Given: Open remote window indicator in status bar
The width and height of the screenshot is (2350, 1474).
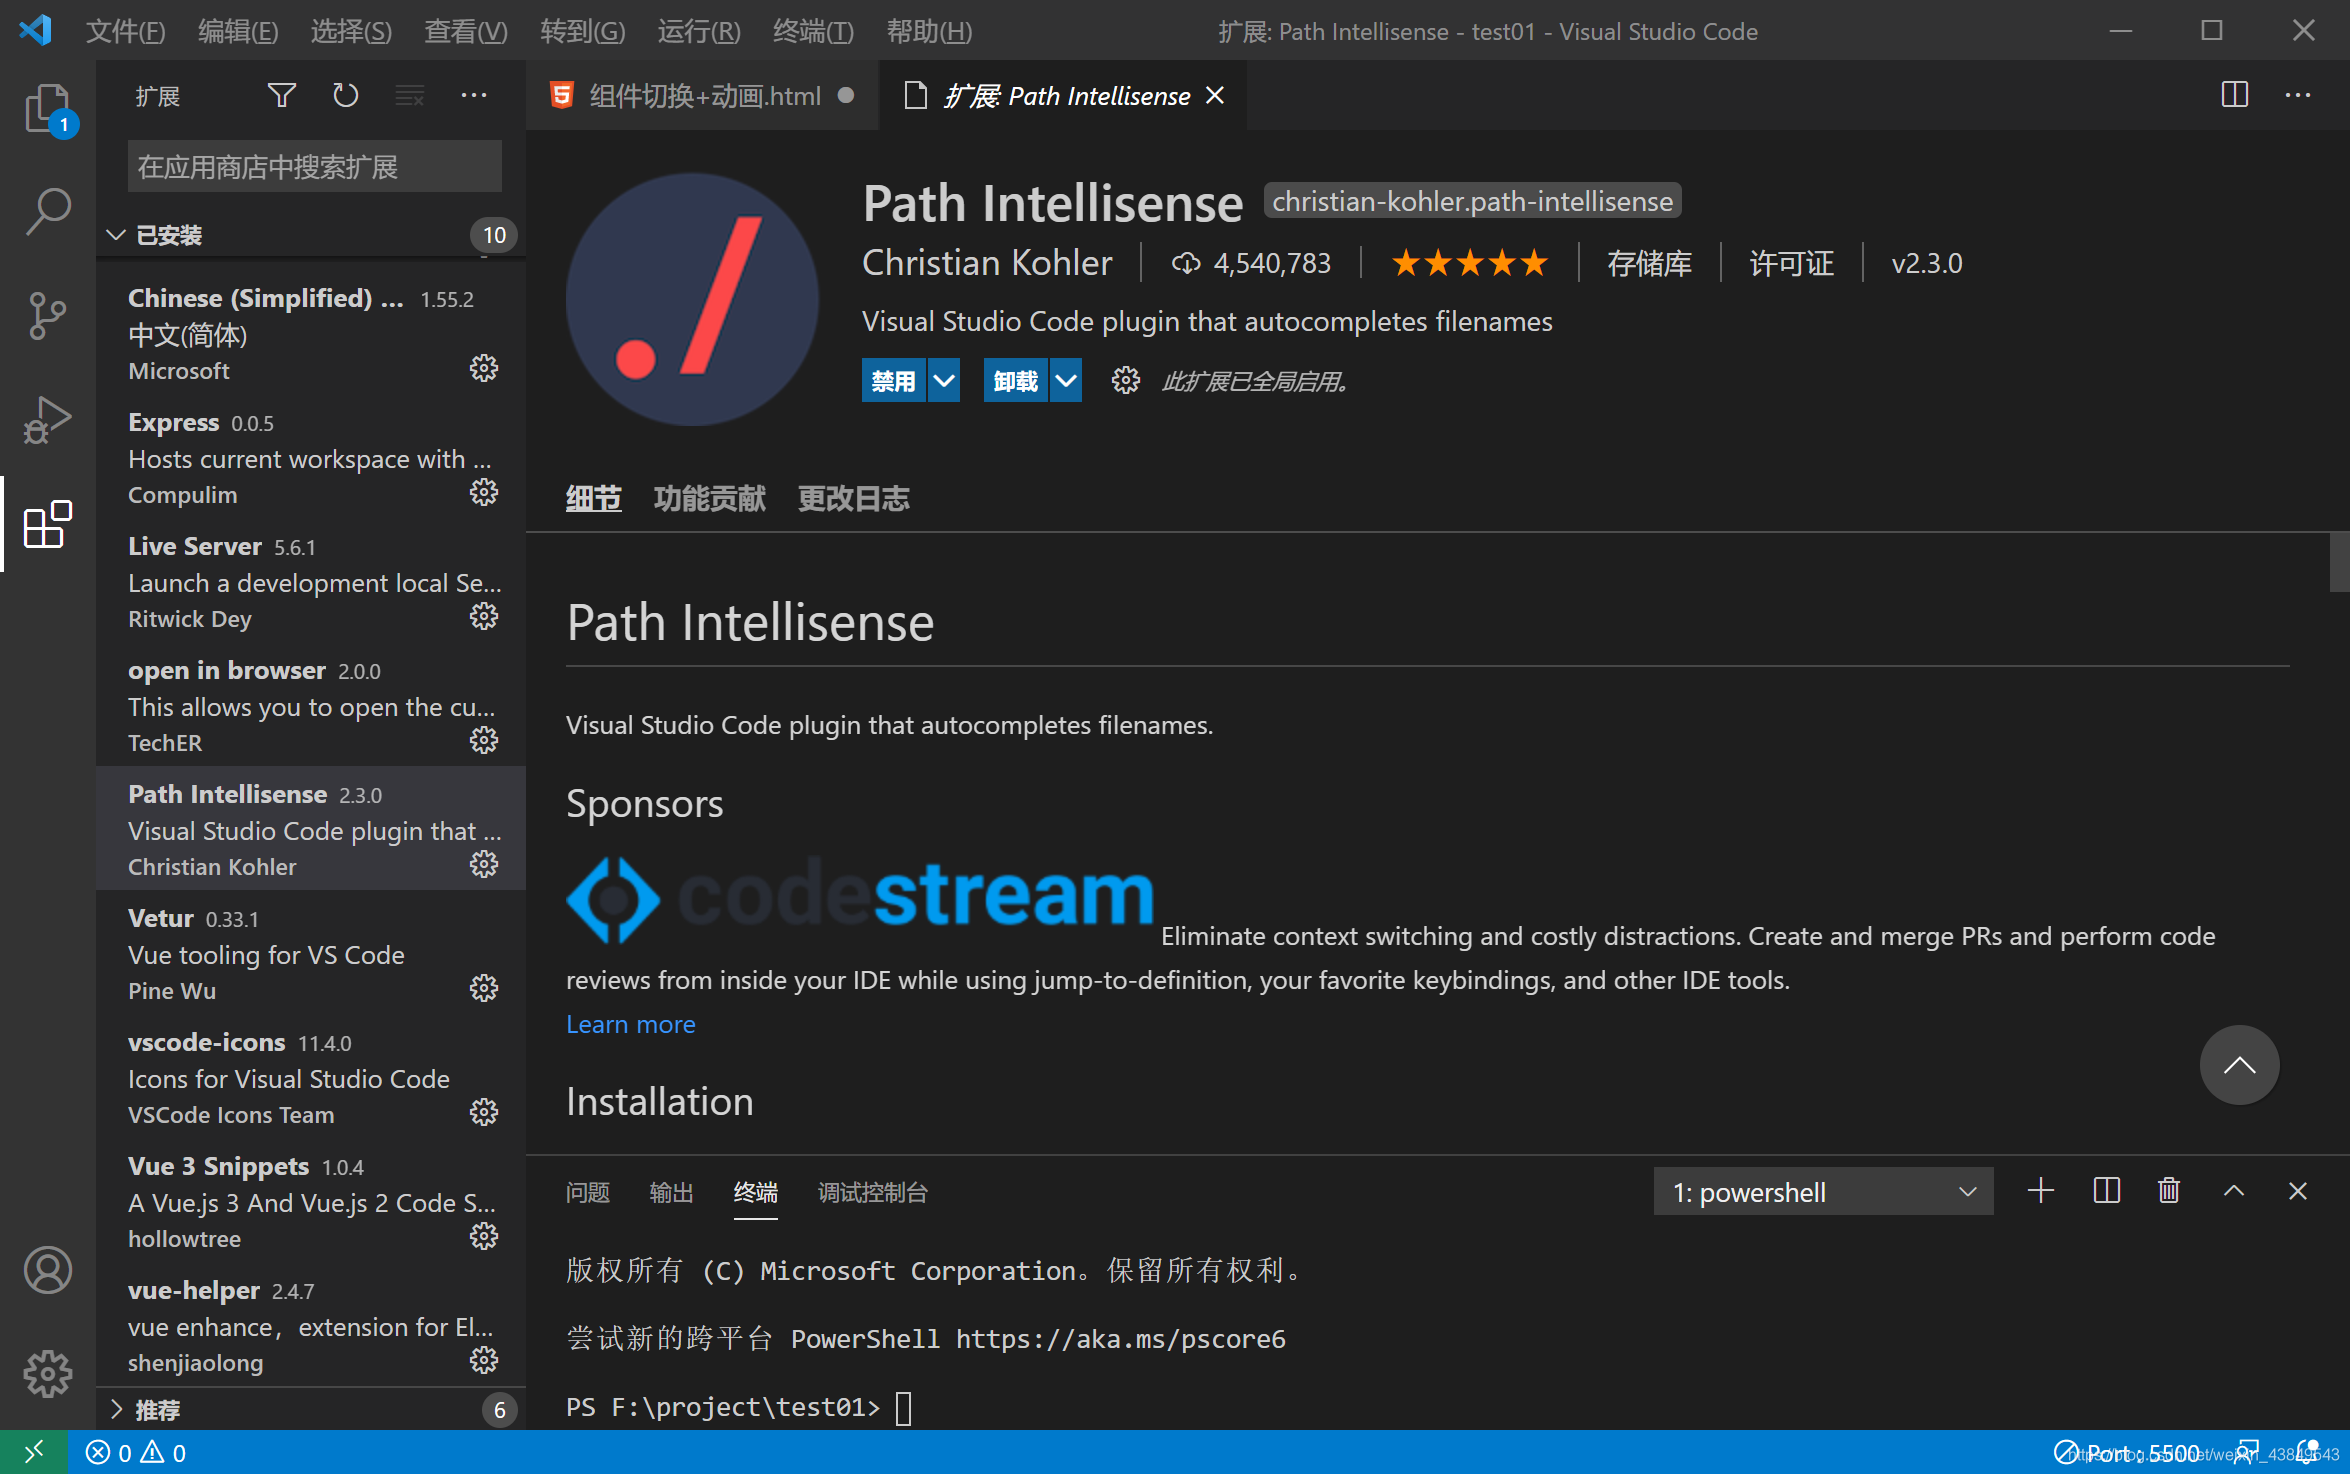Looking at the screenshot, I should [x=34, y=1452].
